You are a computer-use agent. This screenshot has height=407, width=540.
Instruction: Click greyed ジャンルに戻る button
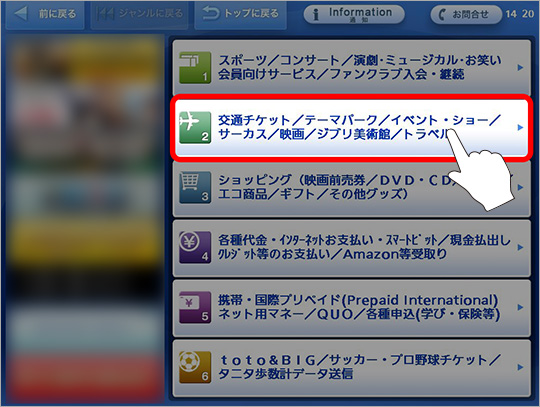coord(139,14)
